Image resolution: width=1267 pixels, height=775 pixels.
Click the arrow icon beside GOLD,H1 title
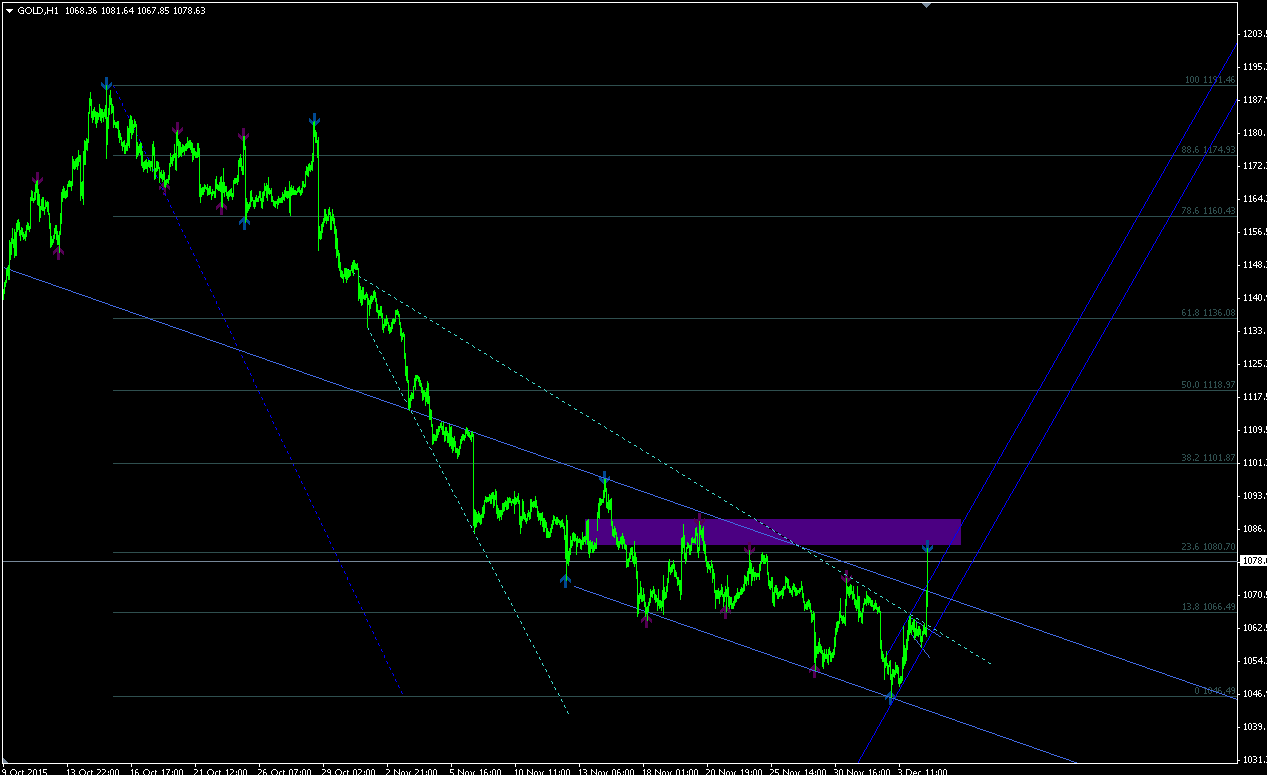9,10
